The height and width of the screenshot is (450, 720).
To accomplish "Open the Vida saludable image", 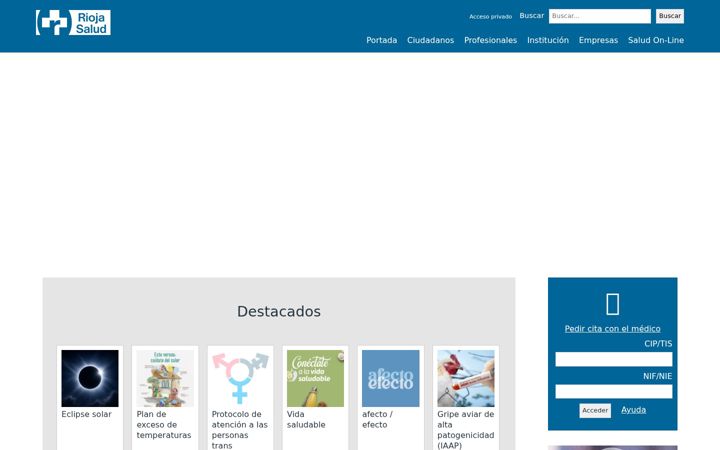I will coord(315,378).
